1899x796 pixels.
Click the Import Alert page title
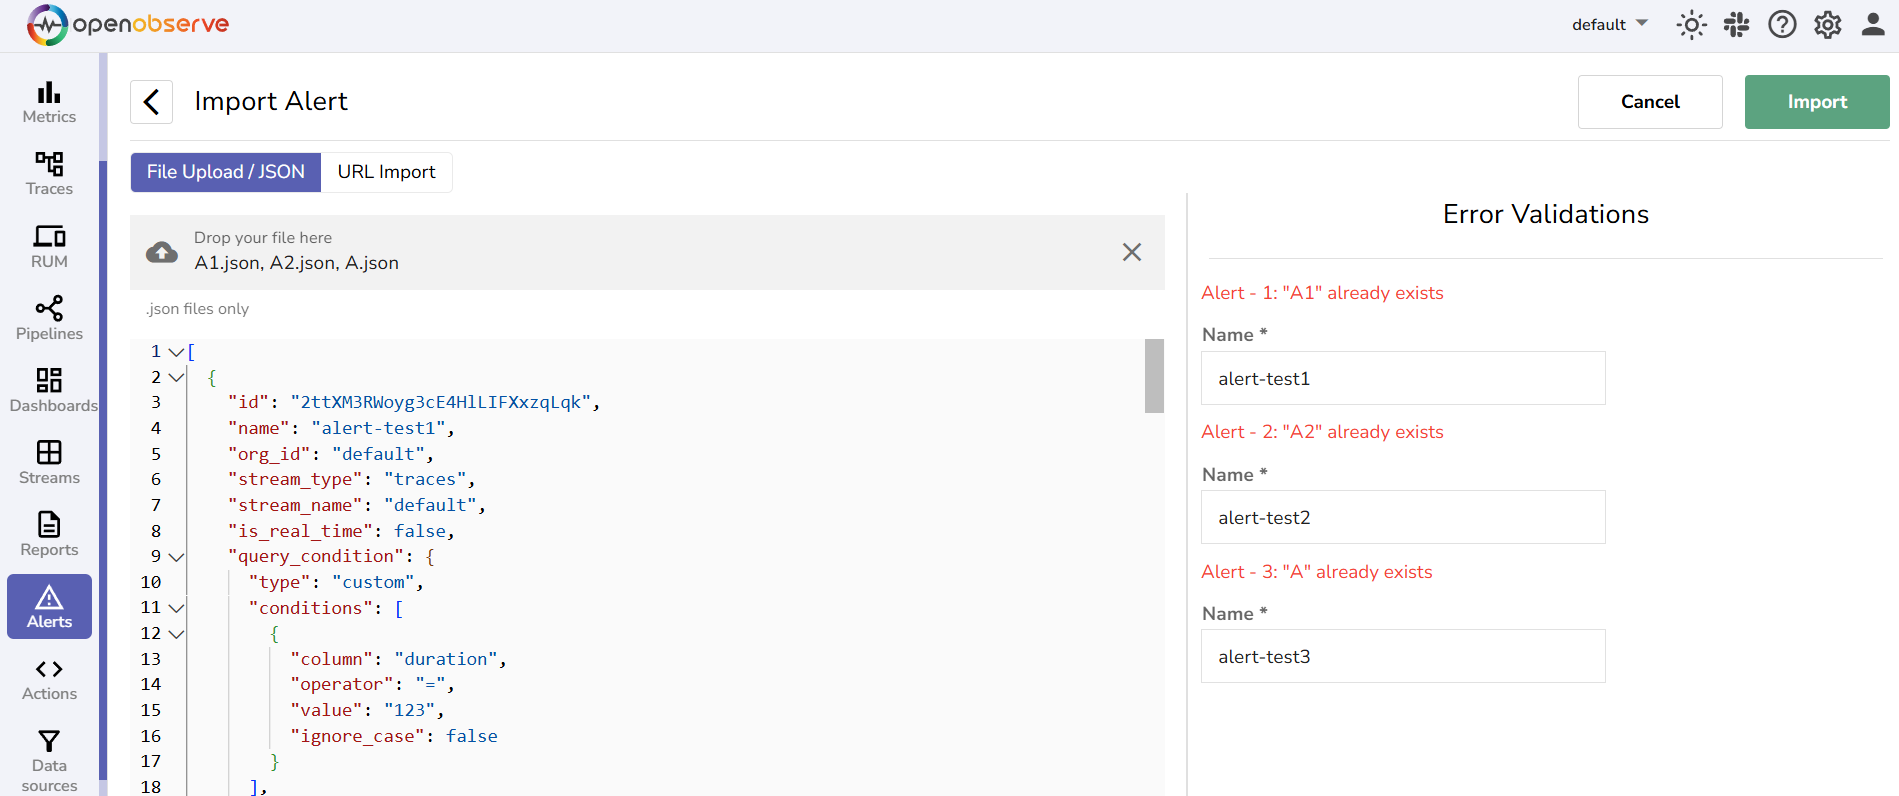pos(271,102)
